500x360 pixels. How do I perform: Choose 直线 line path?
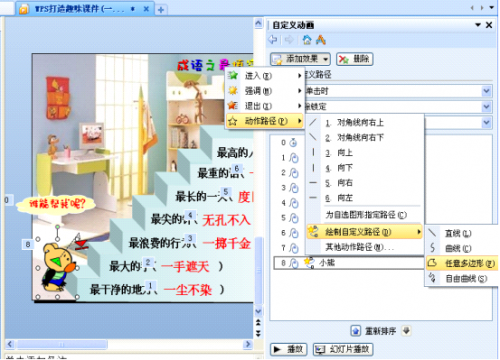click(x=462, y=233)
